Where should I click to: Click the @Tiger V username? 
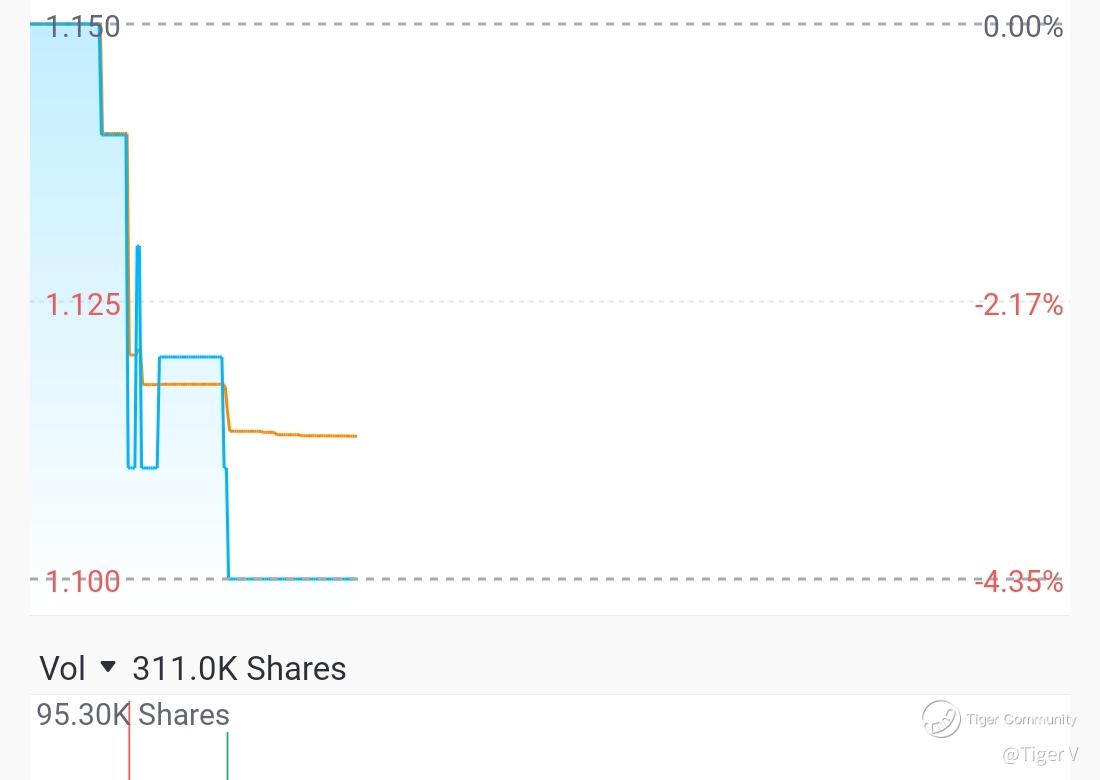pos(1040,754)
